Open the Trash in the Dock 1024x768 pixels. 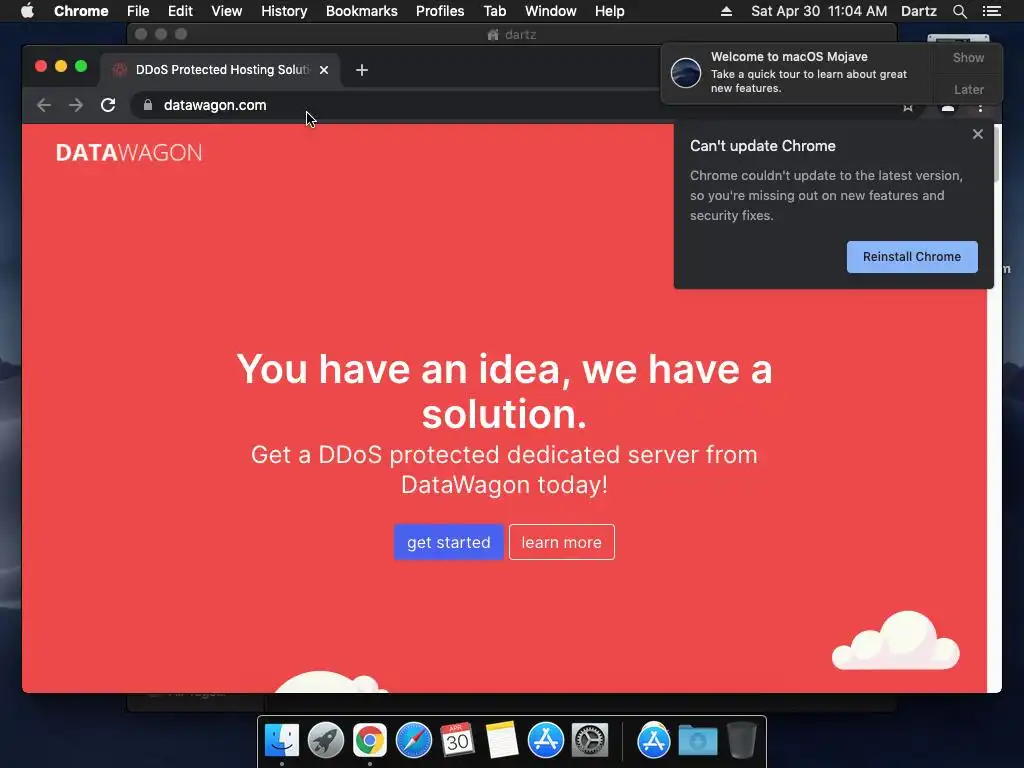tap(741, 741)
